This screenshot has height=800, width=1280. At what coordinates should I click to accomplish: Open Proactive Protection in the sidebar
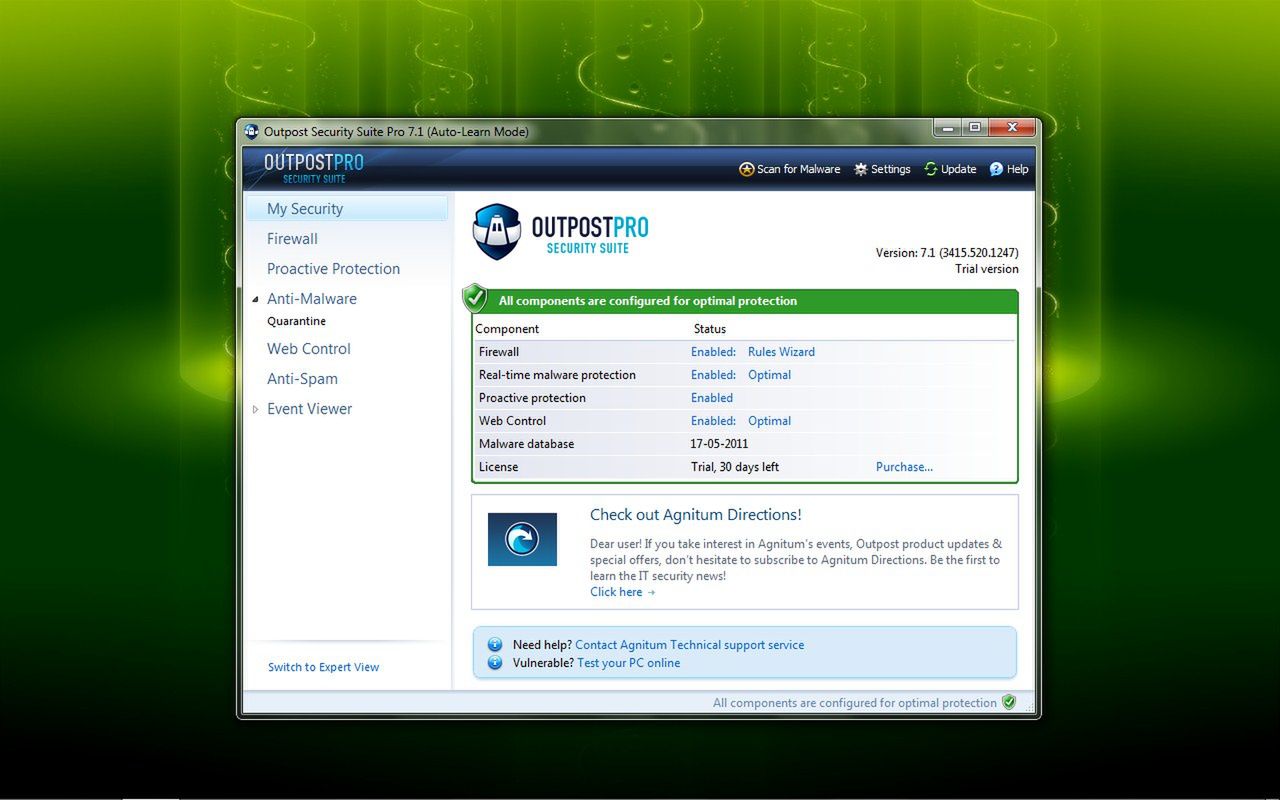tap(333, 269)
